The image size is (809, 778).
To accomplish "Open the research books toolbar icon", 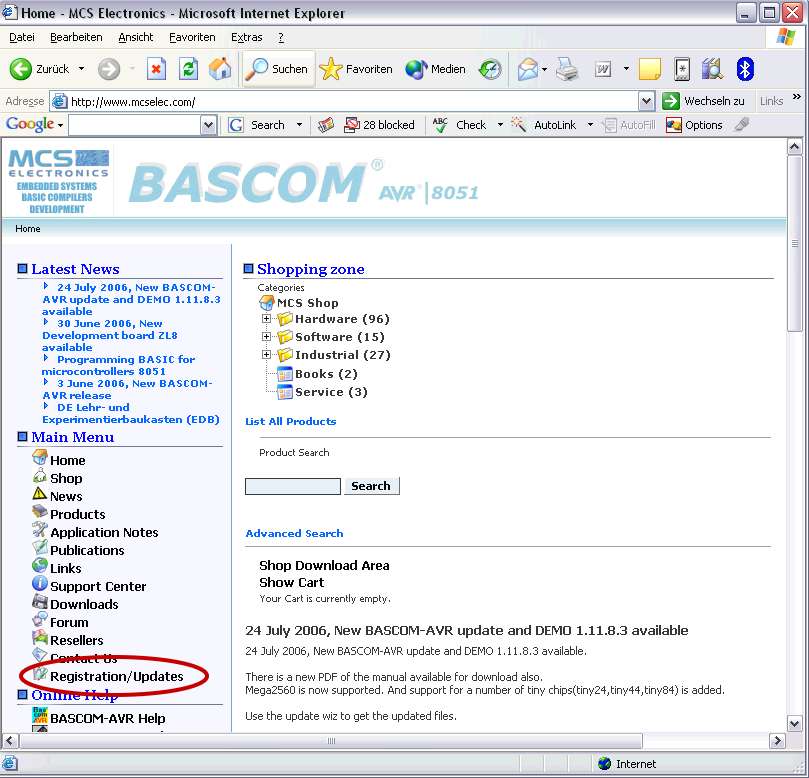I will click(713, 69).
